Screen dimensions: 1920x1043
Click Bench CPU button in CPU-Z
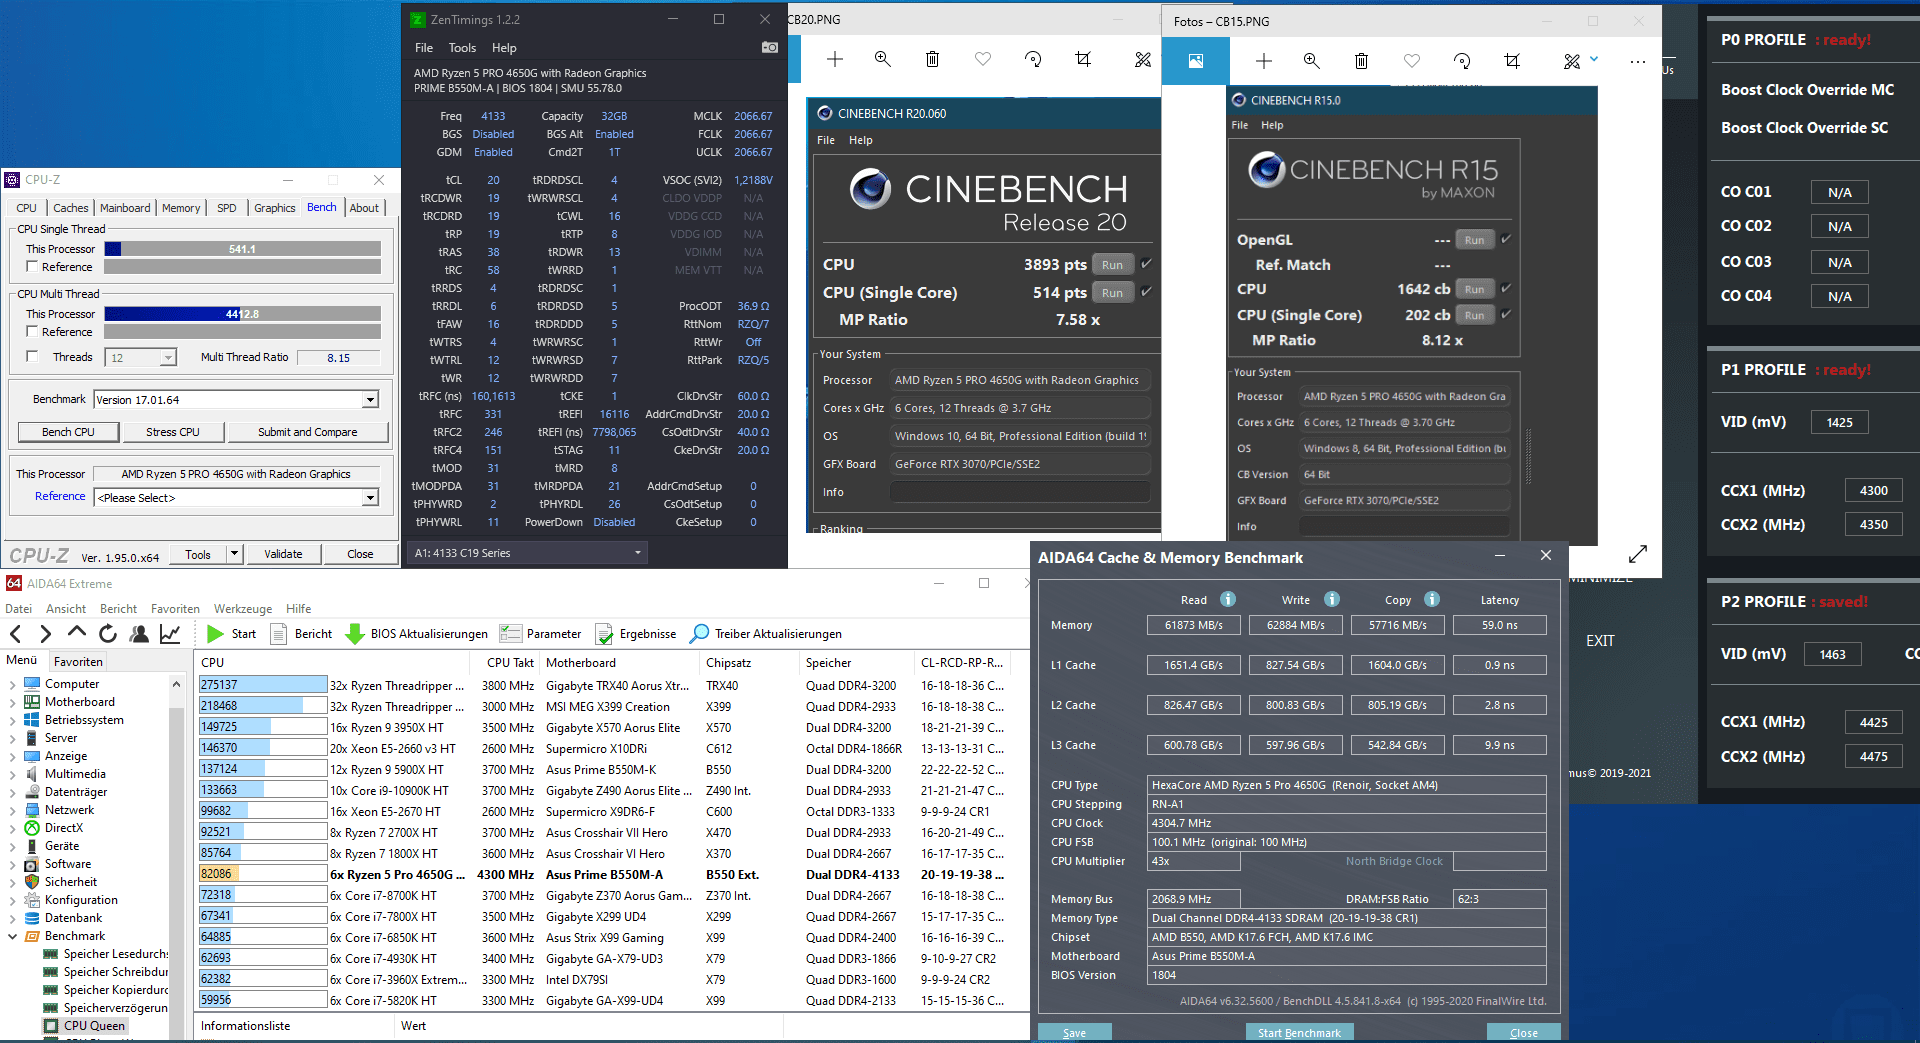(x=68, y=432)
